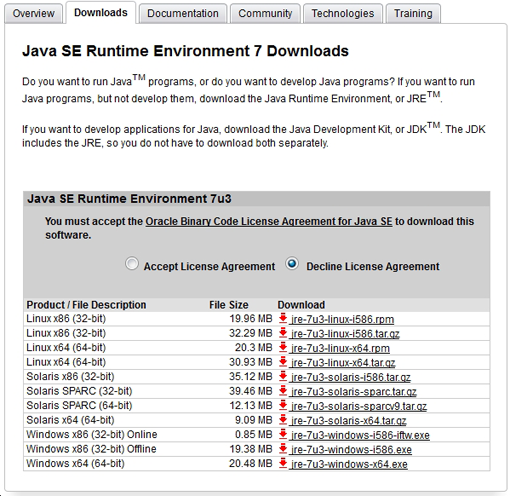Select Decline License Agreement radio button
Image resolution: width=510 pixels, height=496 pixels.
292,264
